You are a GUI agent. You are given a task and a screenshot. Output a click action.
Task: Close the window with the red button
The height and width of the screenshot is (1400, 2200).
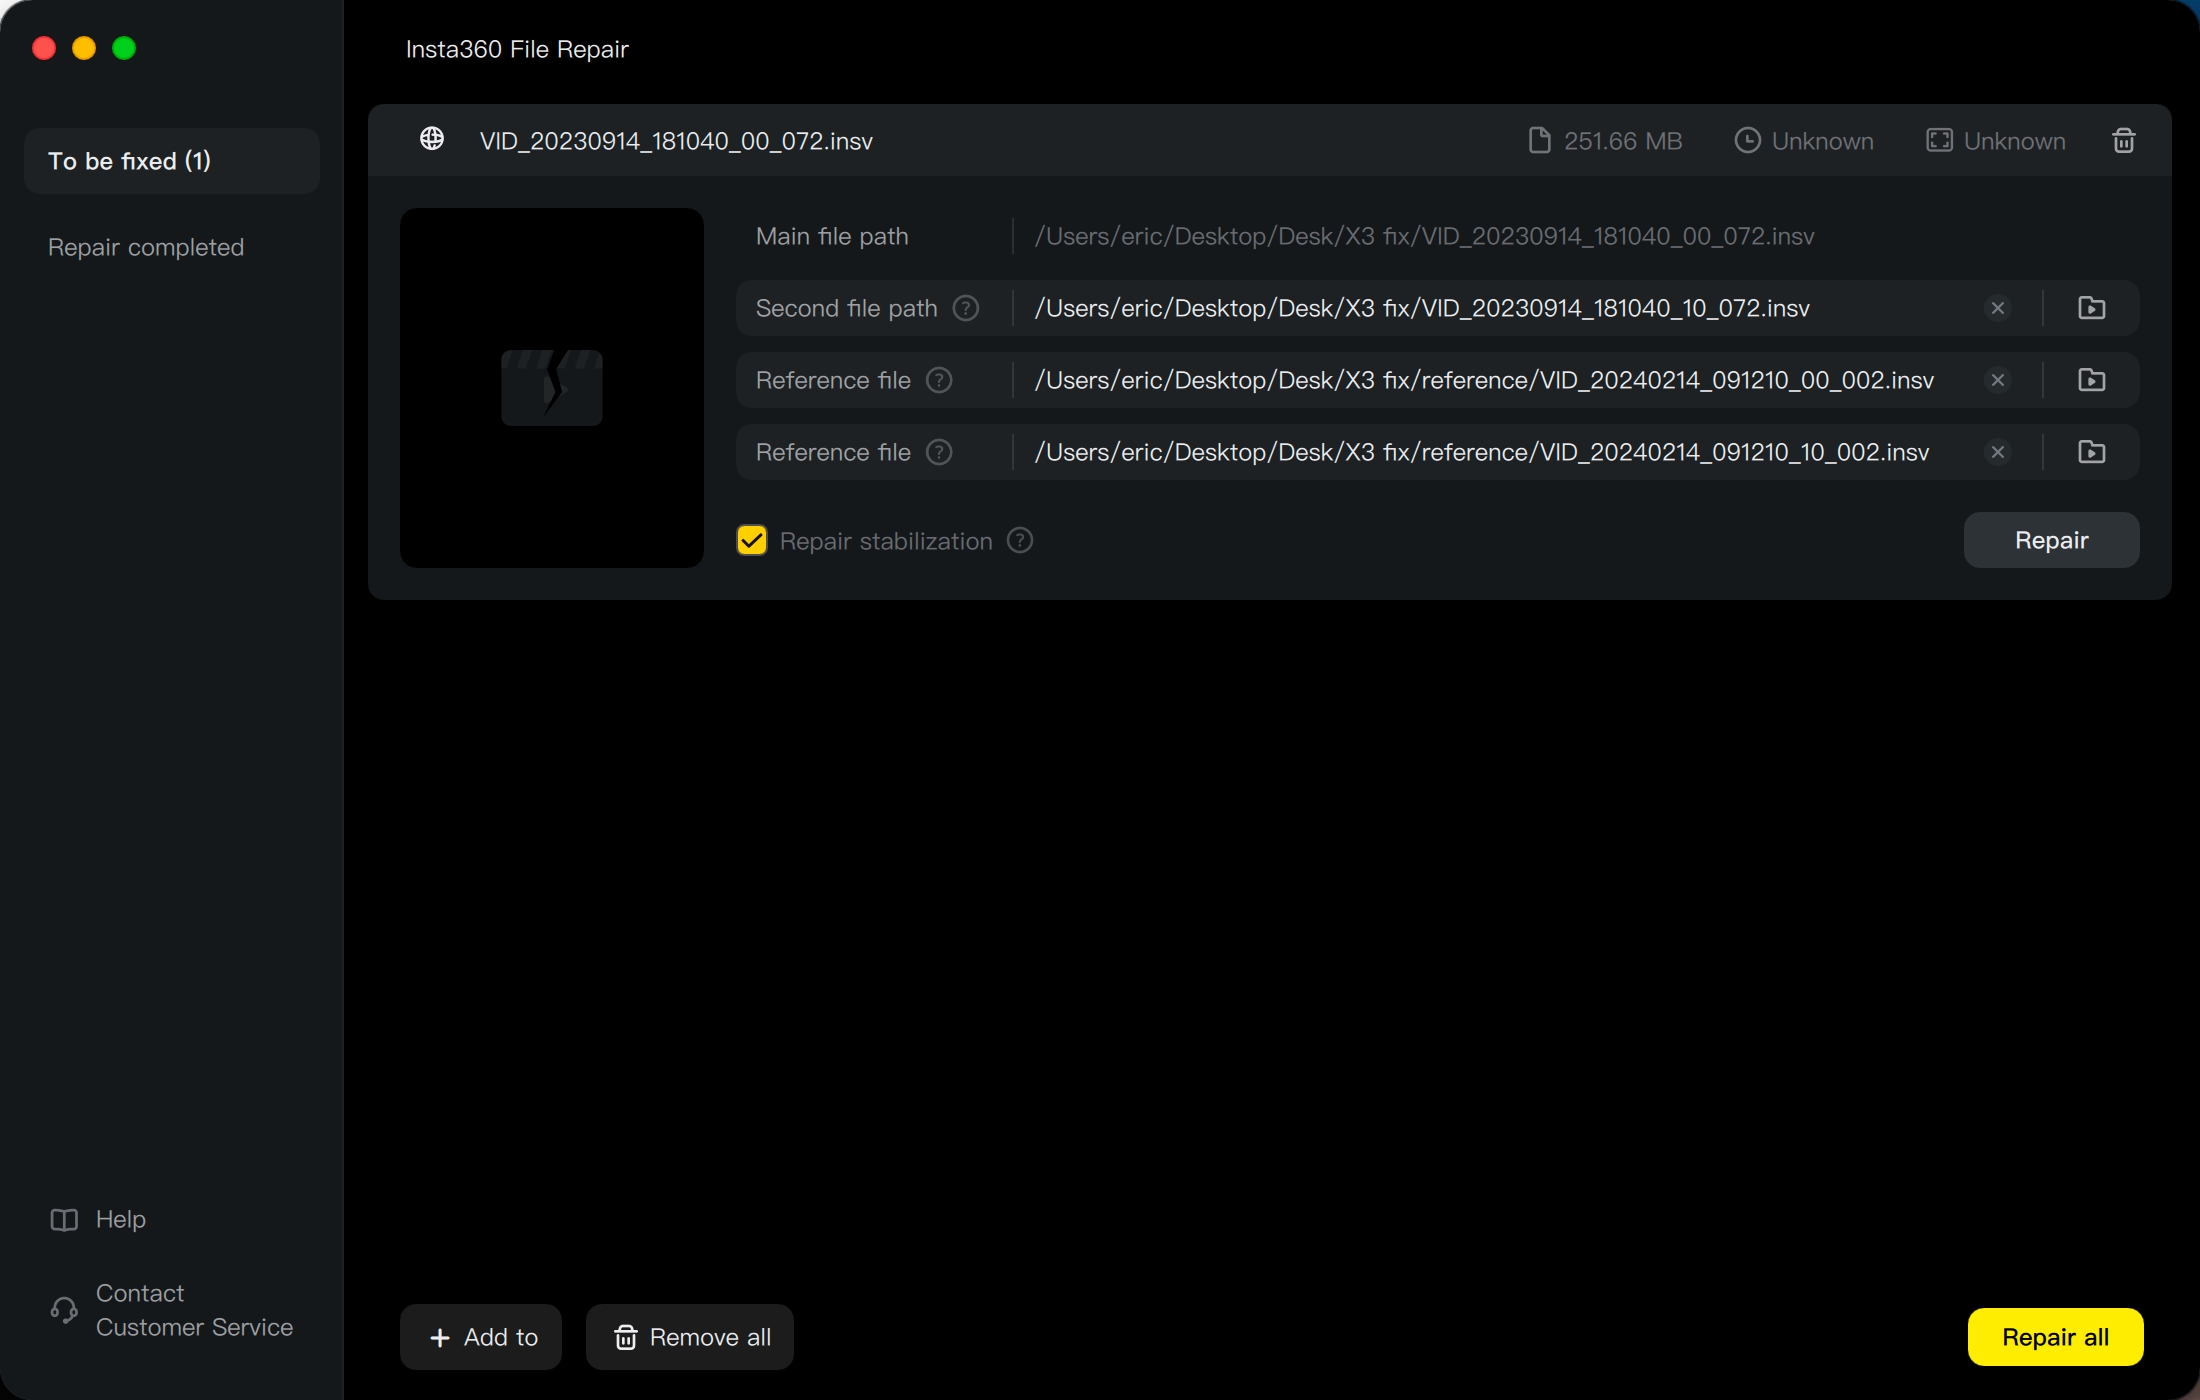click(x=44, y=48)
